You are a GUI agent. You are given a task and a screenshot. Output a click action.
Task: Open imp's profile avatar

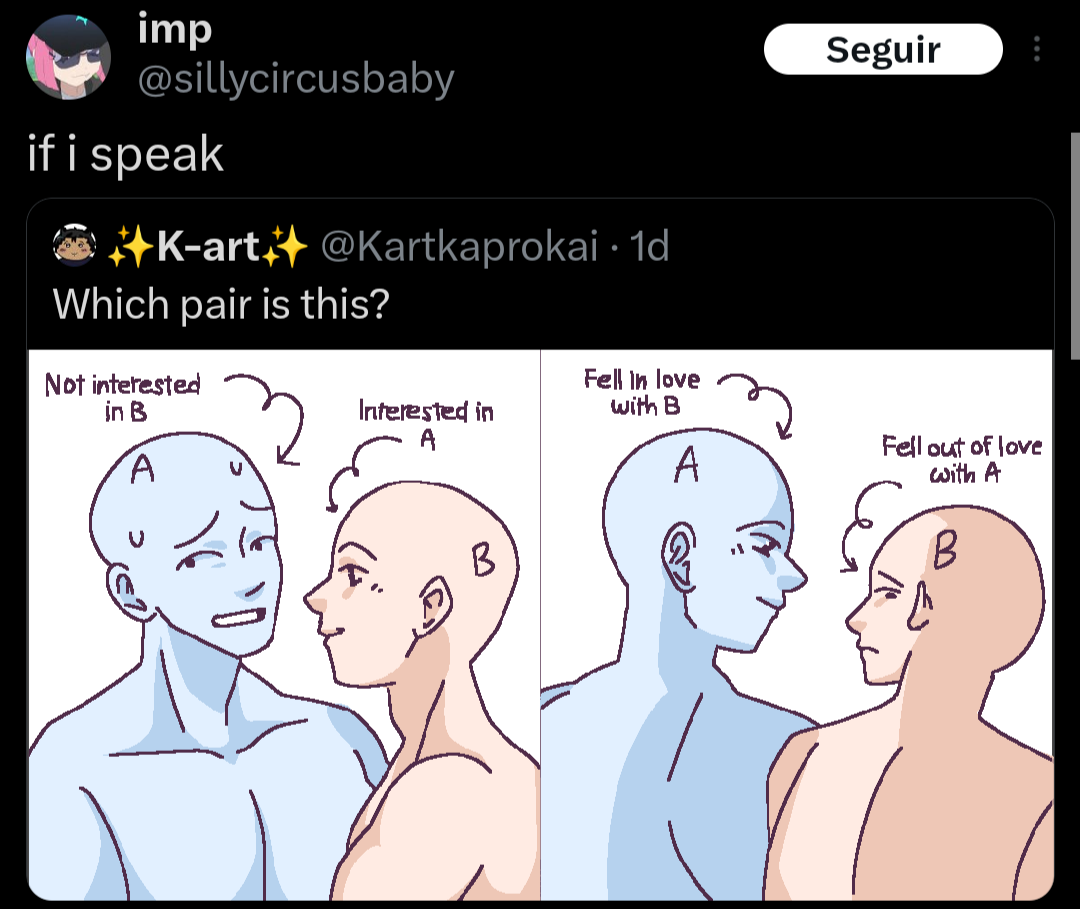68,57
